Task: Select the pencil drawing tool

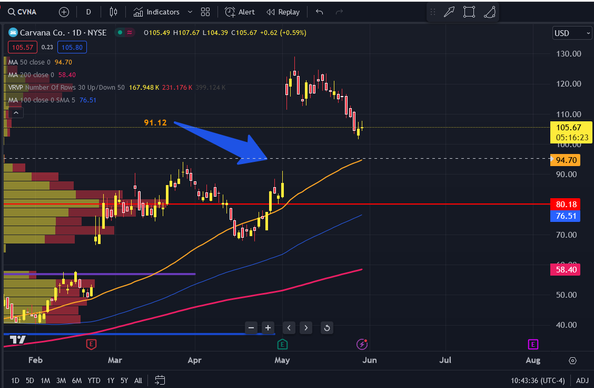Action: pyautogui.click(x=449, y=12)
